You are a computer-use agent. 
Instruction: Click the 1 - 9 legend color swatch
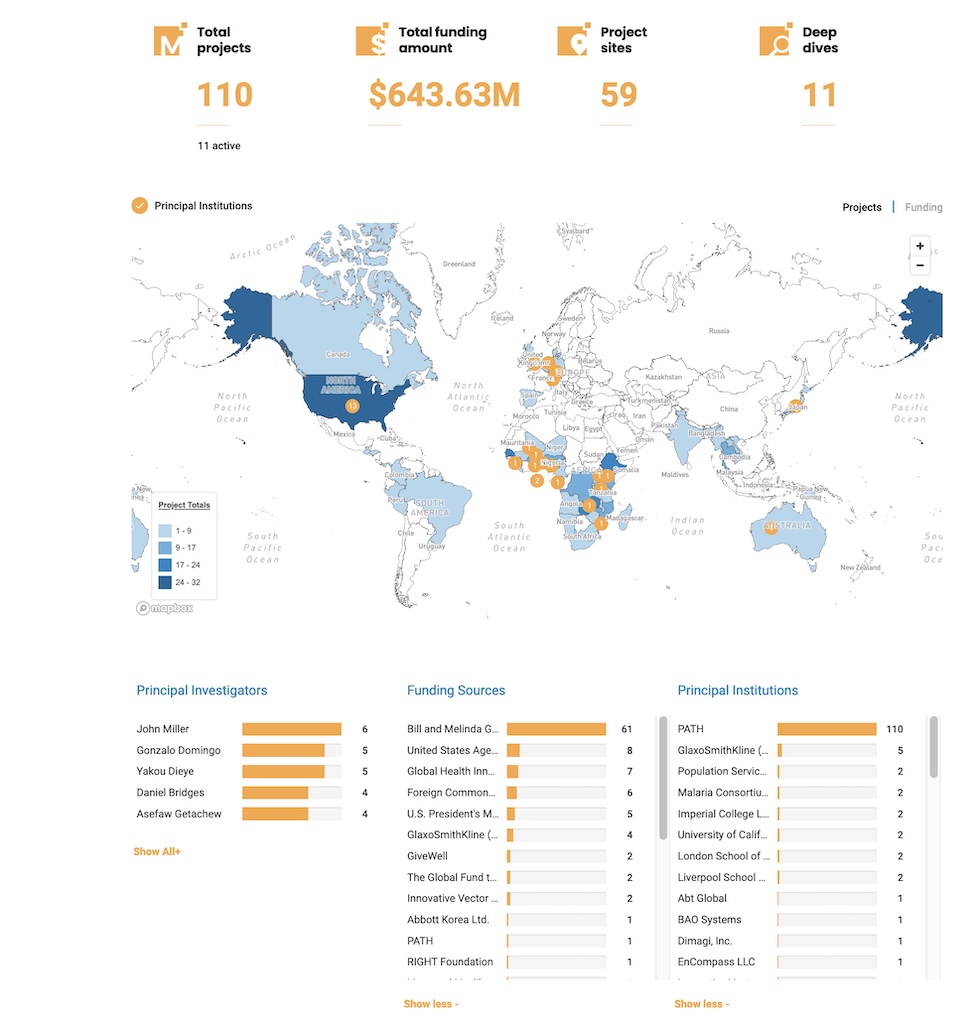(x=165, y=531)
